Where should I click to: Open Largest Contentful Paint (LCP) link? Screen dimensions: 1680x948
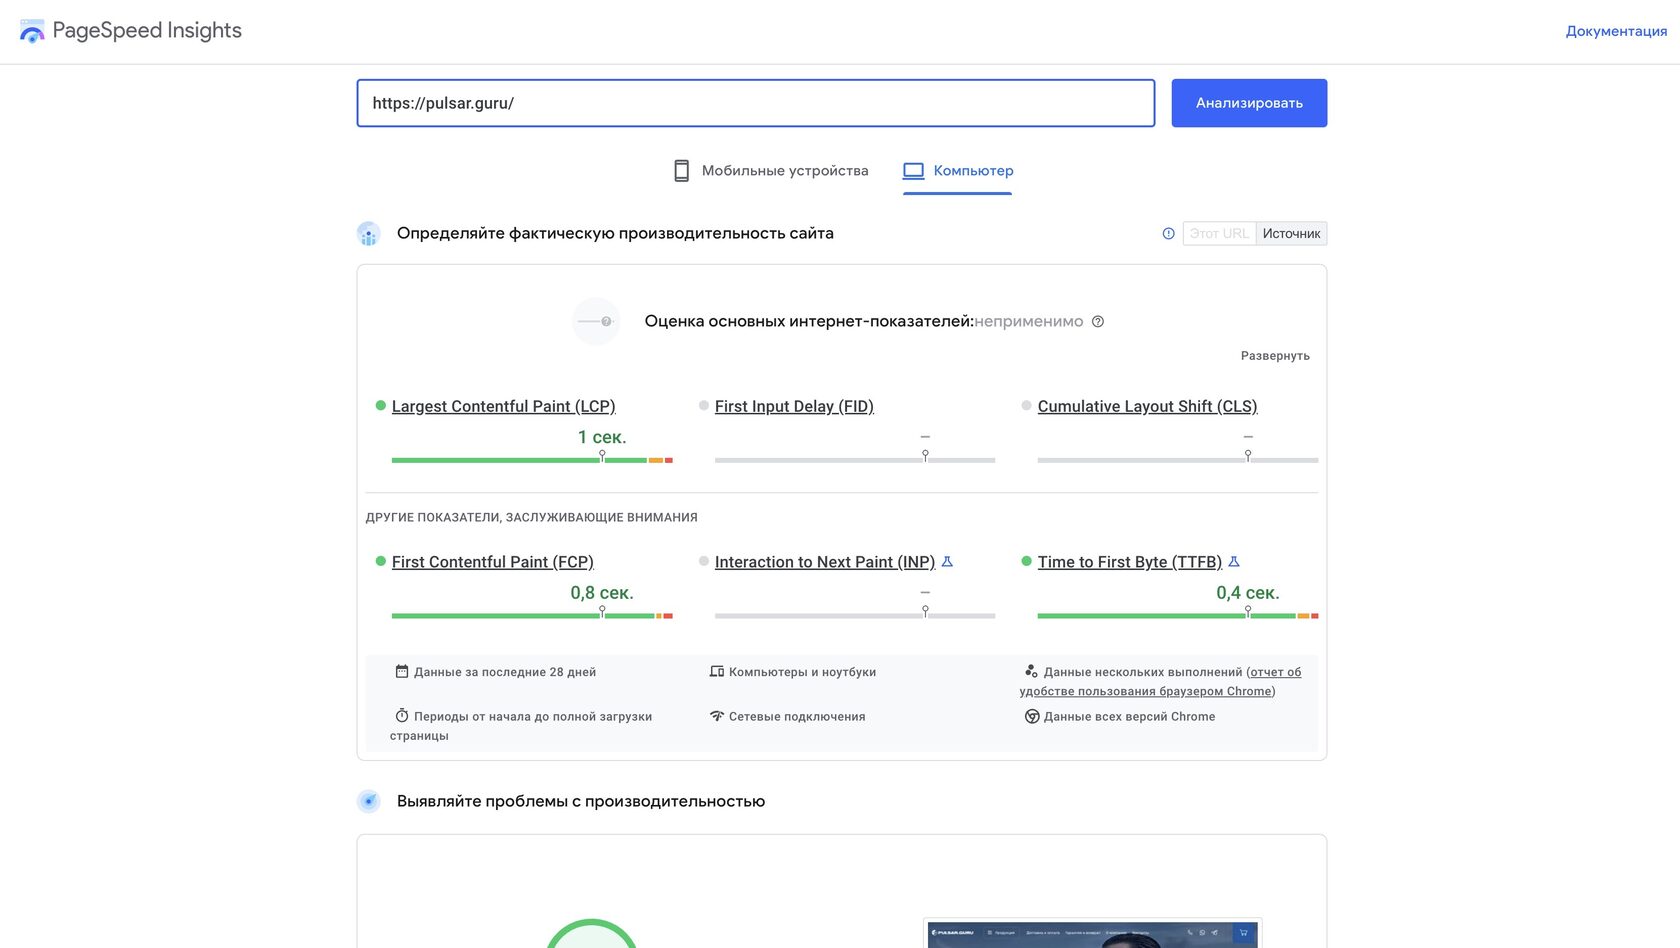click(503, 406)
